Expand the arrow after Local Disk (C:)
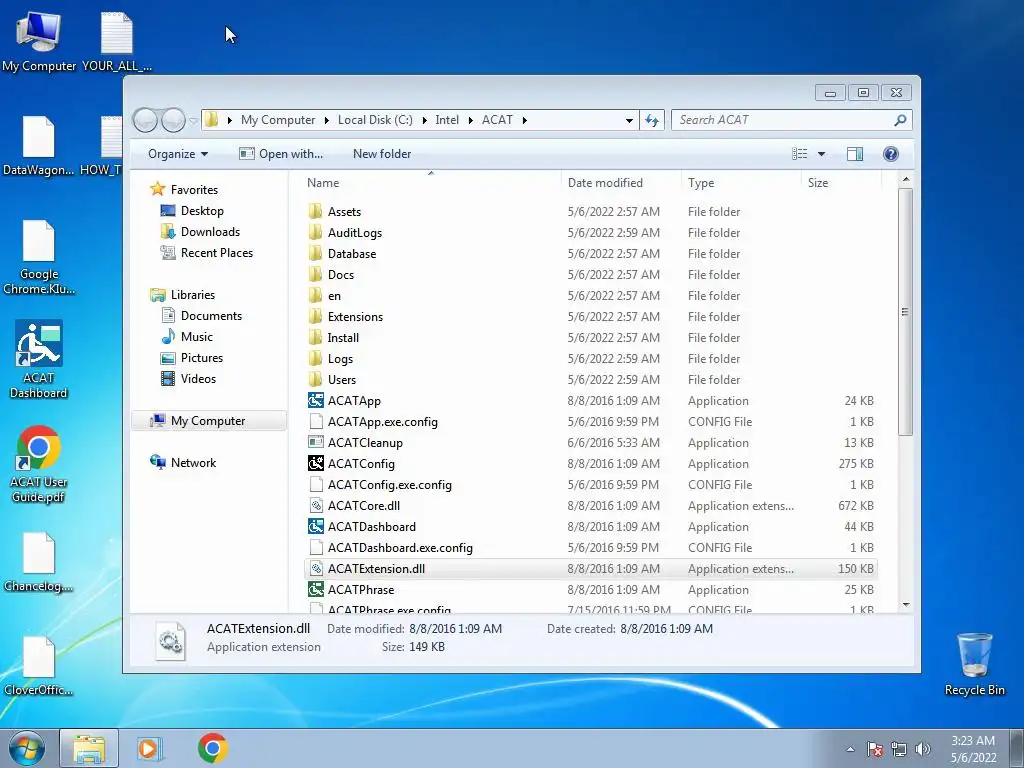The height and width of the screenshot is (768, 1024). click(424, 120)
